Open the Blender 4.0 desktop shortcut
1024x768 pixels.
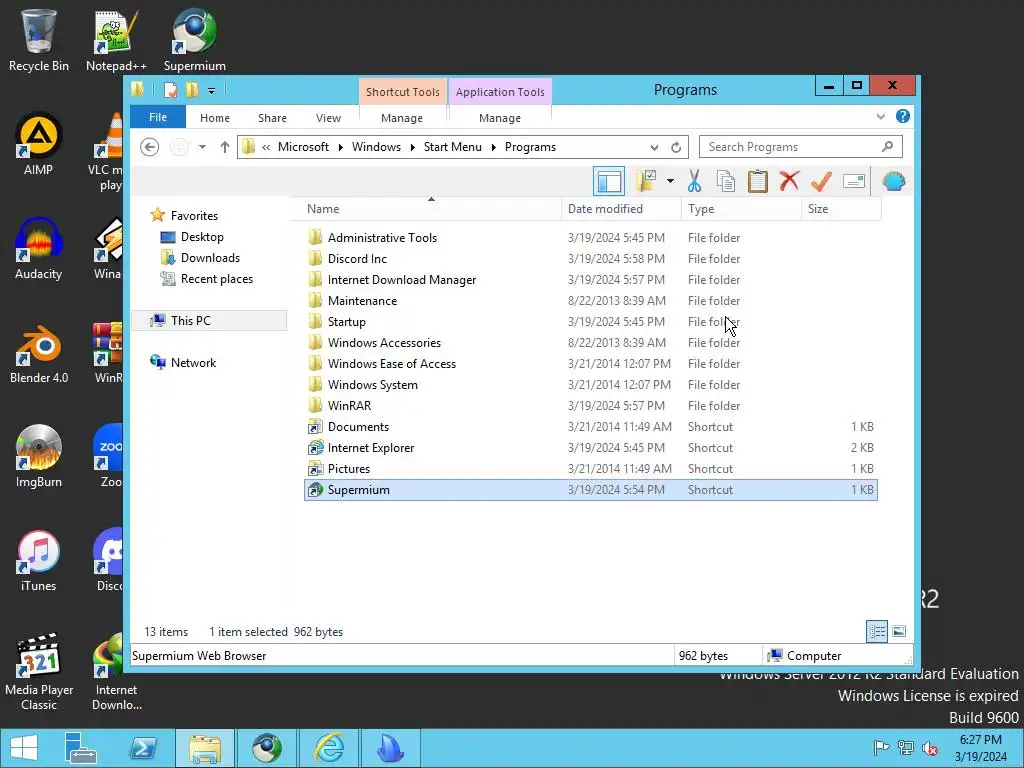pos(39,353)
